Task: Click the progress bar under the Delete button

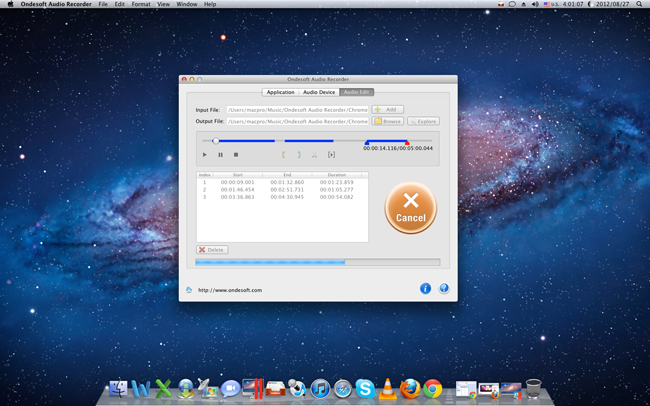Action: click(x=318, y=262)
